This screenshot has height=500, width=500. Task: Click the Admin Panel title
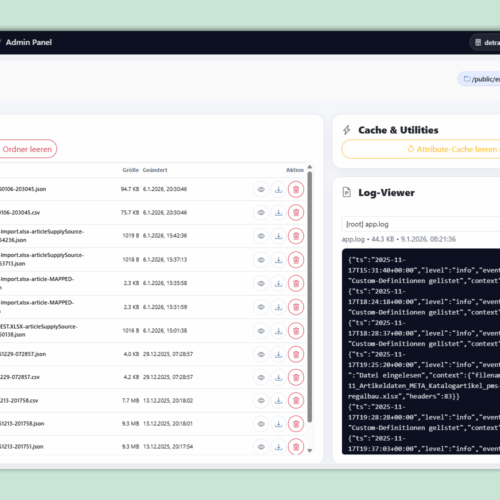[x=29, y=42]
